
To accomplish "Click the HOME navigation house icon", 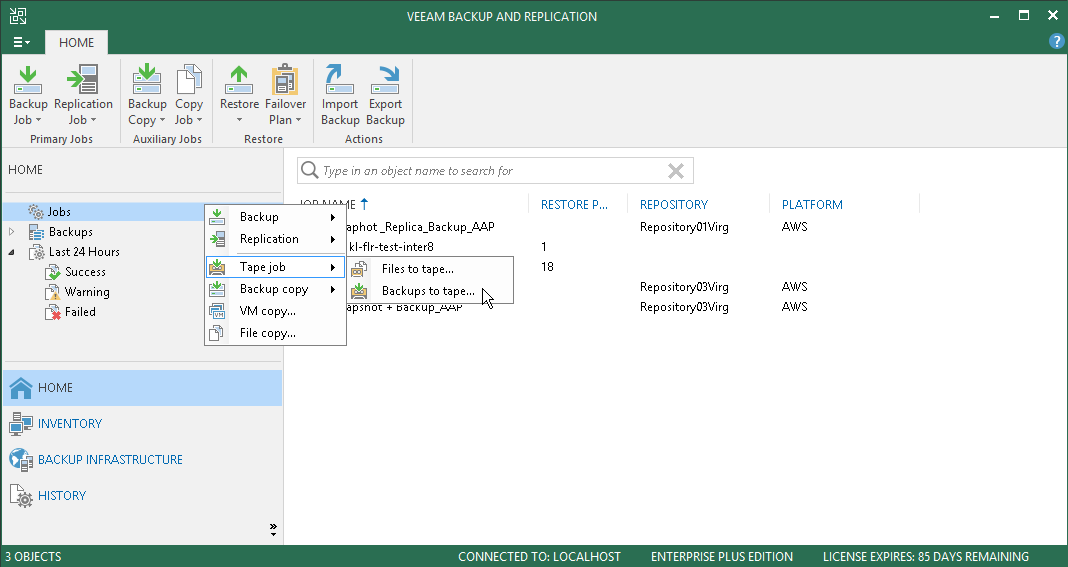I will coord(21,388).
